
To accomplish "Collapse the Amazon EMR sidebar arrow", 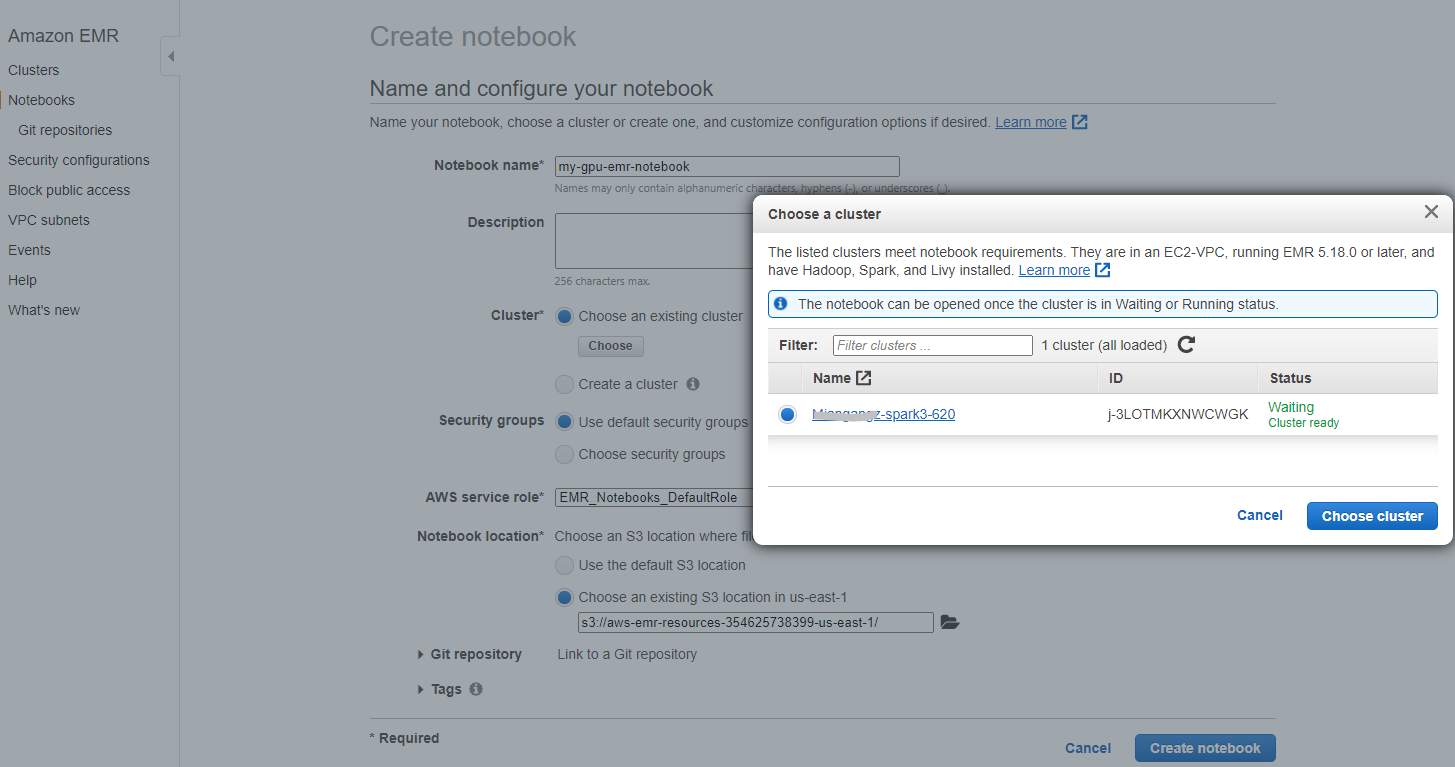I will 170,56.
